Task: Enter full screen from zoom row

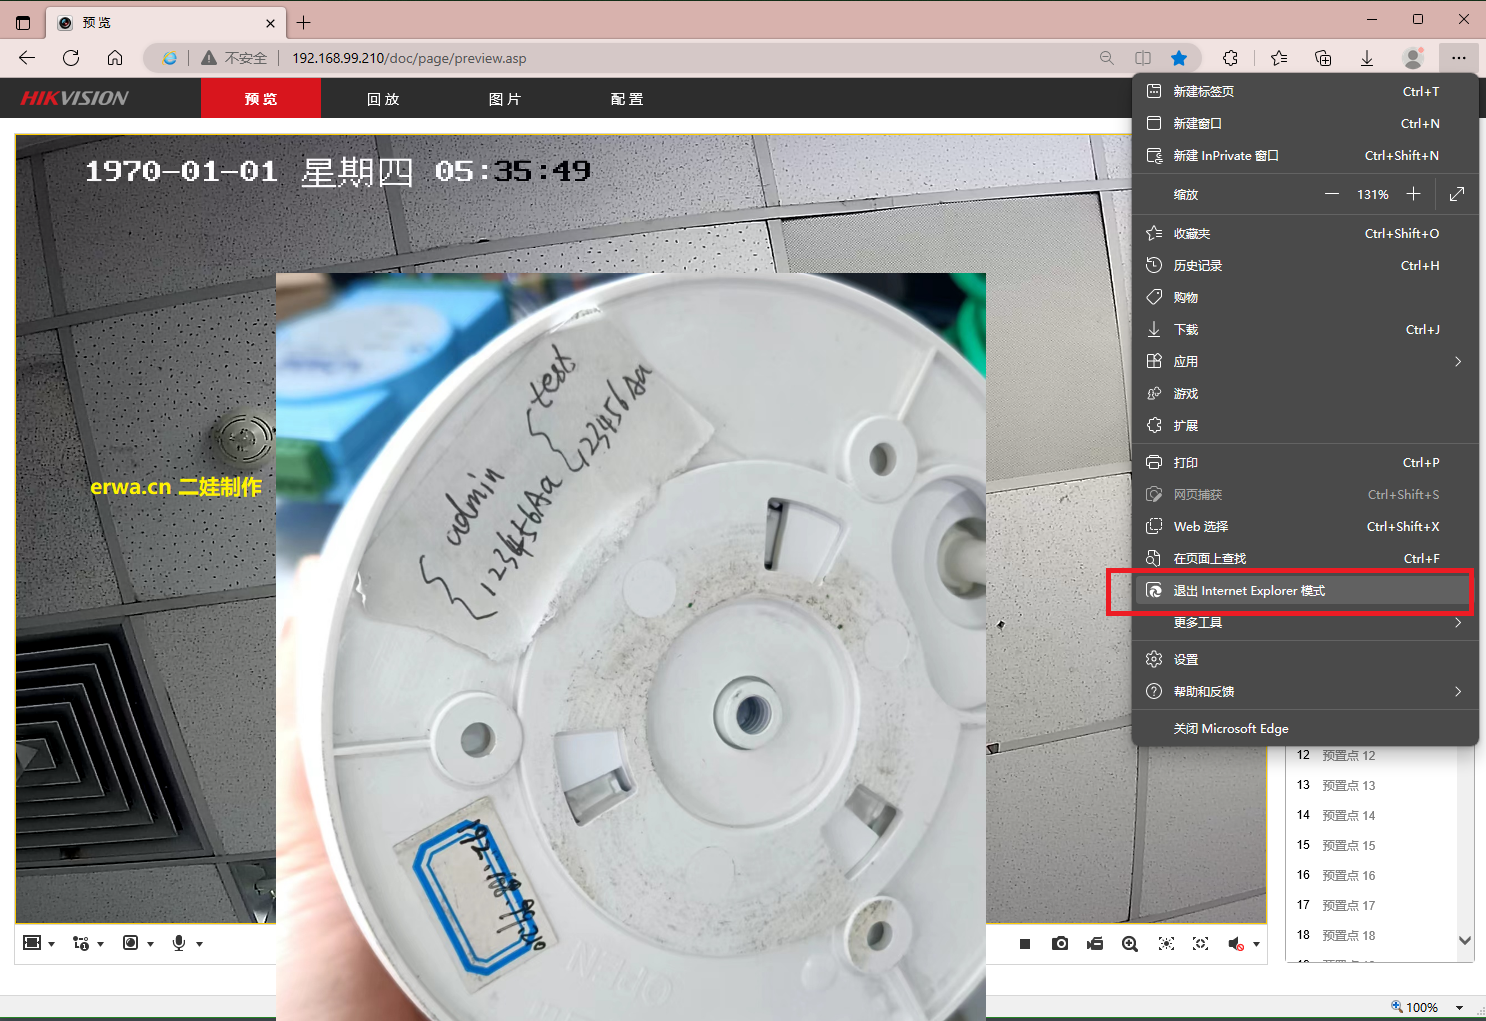Action: point(1457,194)
